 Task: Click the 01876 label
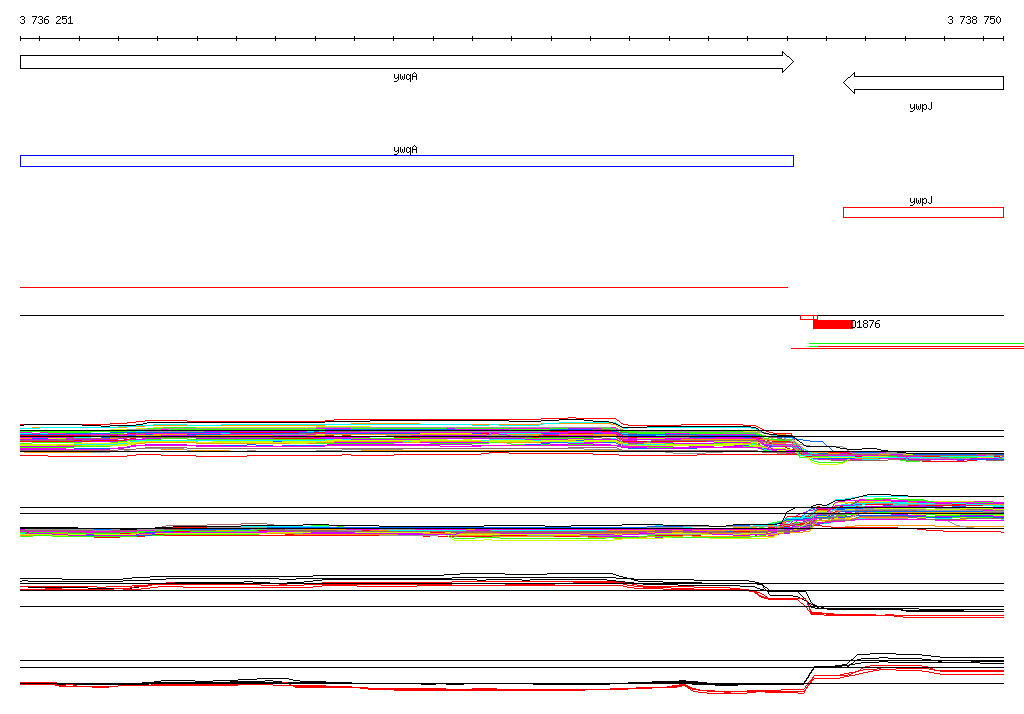coord(867,324)
